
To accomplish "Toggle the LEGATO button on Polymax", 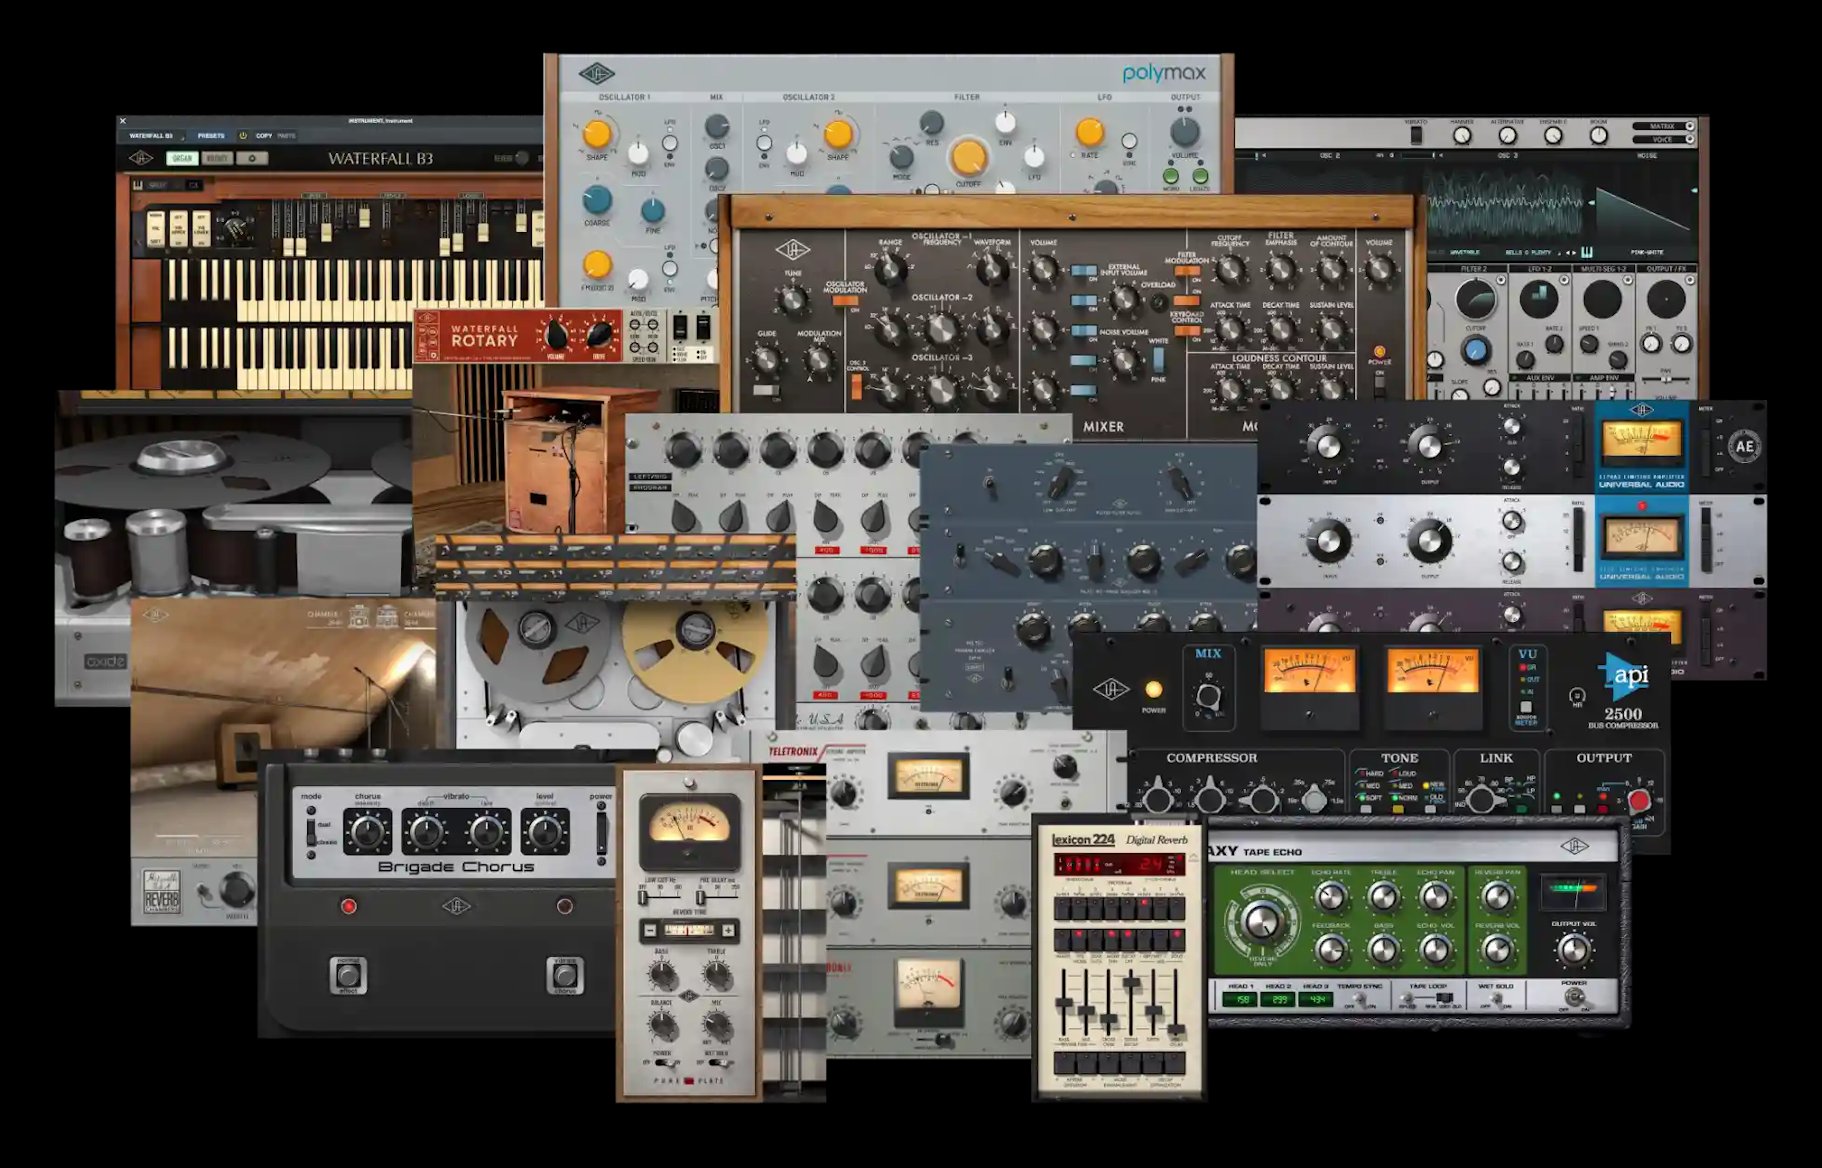I will click(1199, 176).
